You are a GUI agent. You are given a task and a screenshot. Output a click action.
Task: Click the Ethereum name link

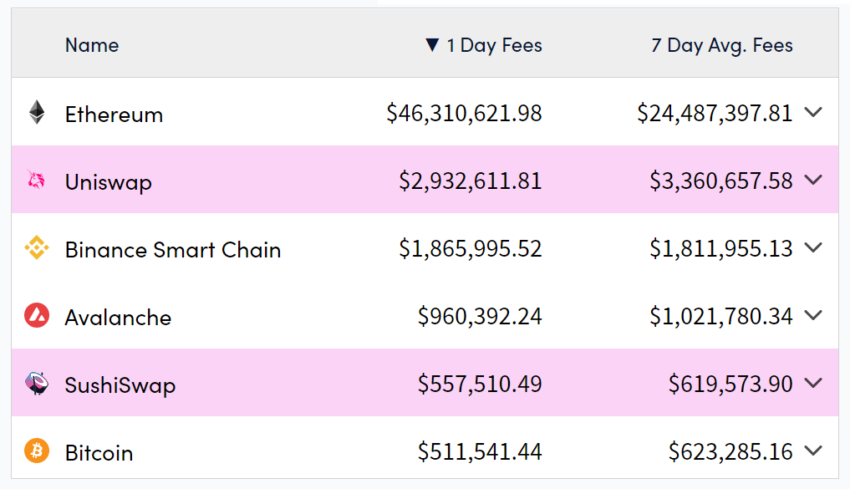pos(114,114)
